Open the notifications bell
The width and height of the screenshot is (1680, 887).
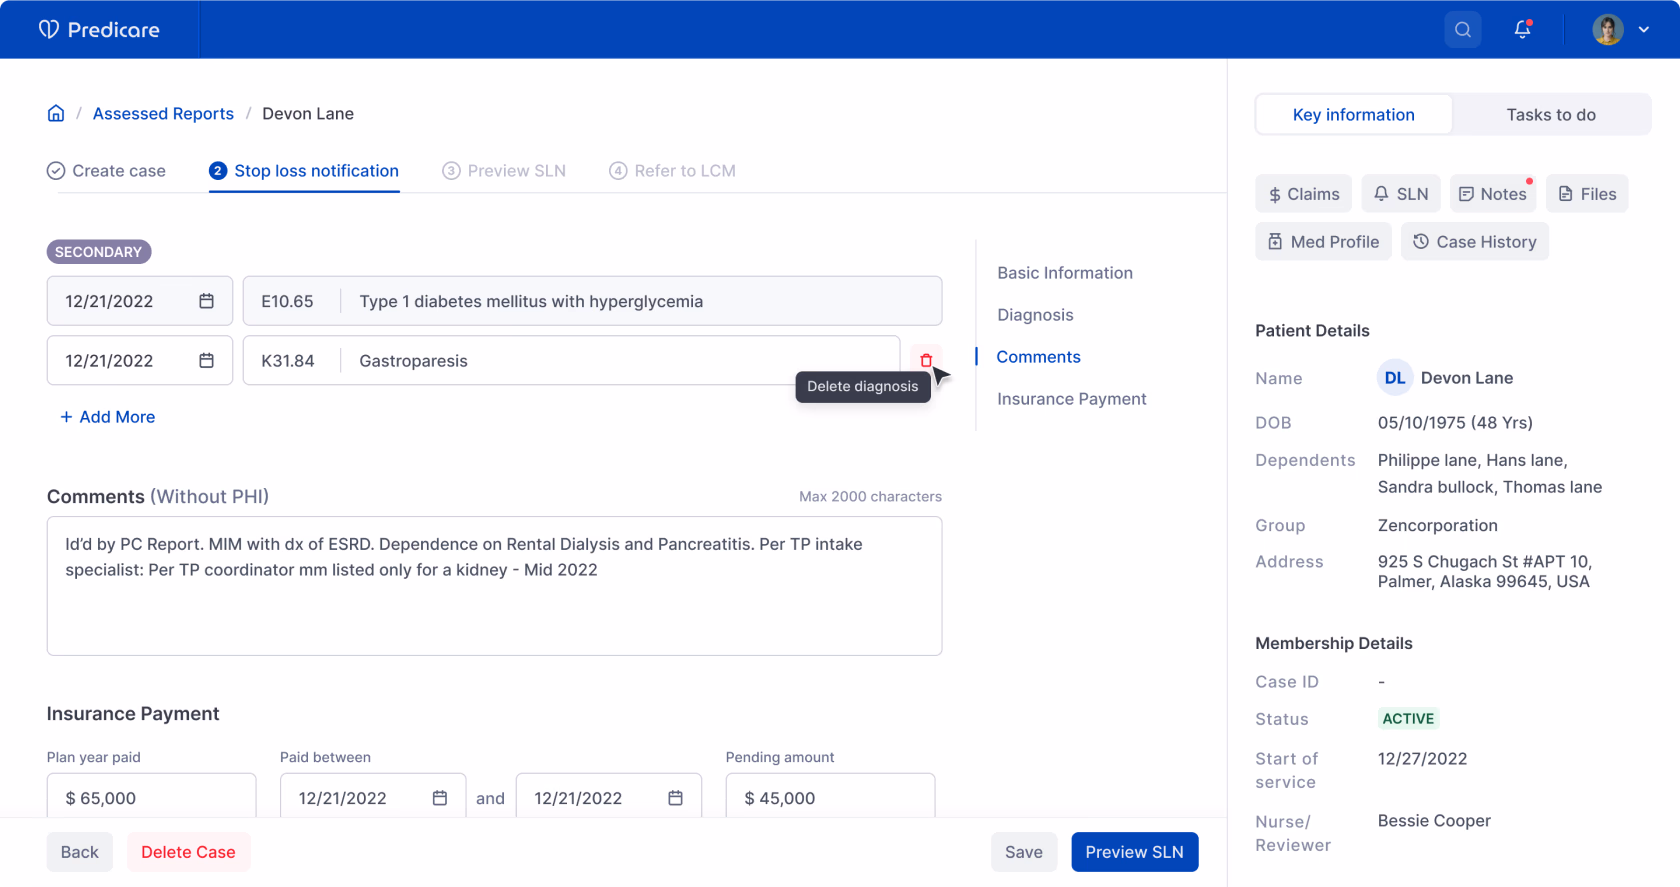[1522, 30]
